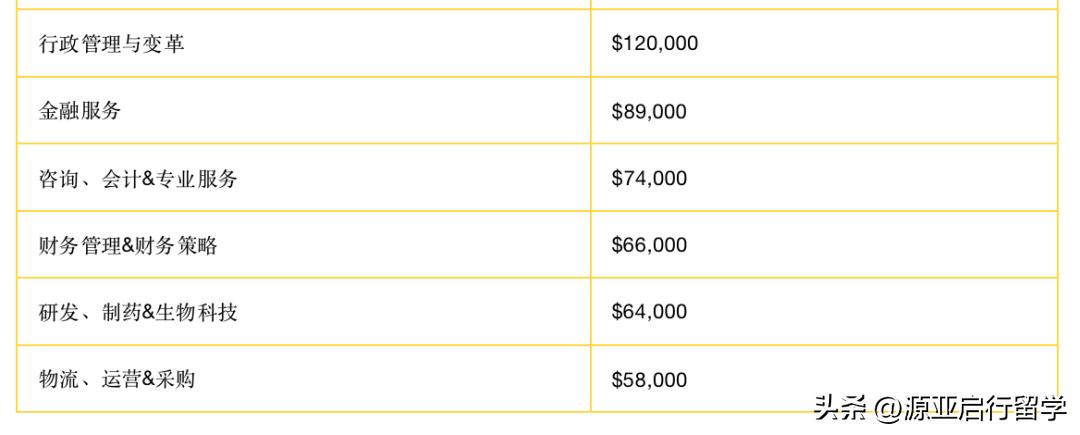Click the 金融服务 row label
1080x435 pixels.
click(x=80, y=111)
